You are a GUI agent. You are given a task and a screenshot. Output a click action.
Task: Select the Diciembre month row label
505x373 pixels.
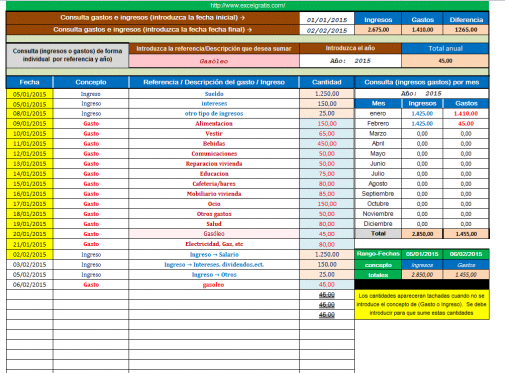378,224
